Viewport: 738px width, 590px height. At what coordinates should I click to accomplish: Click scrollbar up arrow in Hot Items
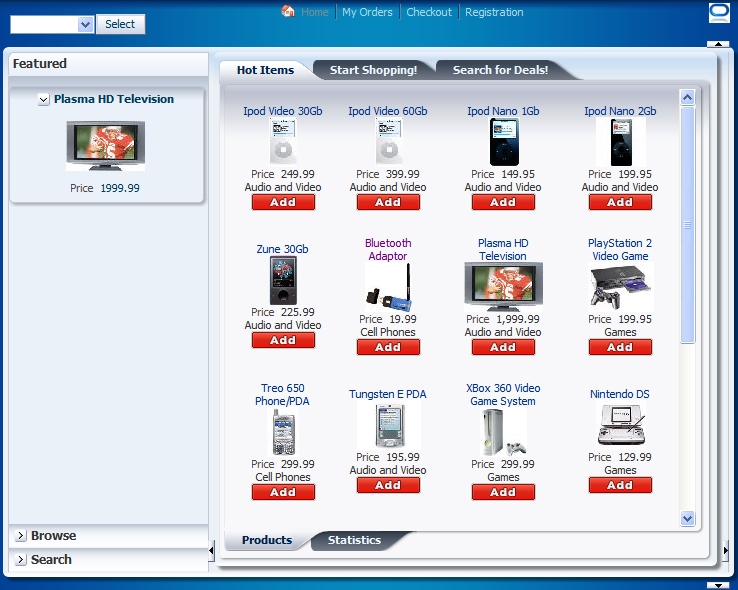[x=688, y=97]
